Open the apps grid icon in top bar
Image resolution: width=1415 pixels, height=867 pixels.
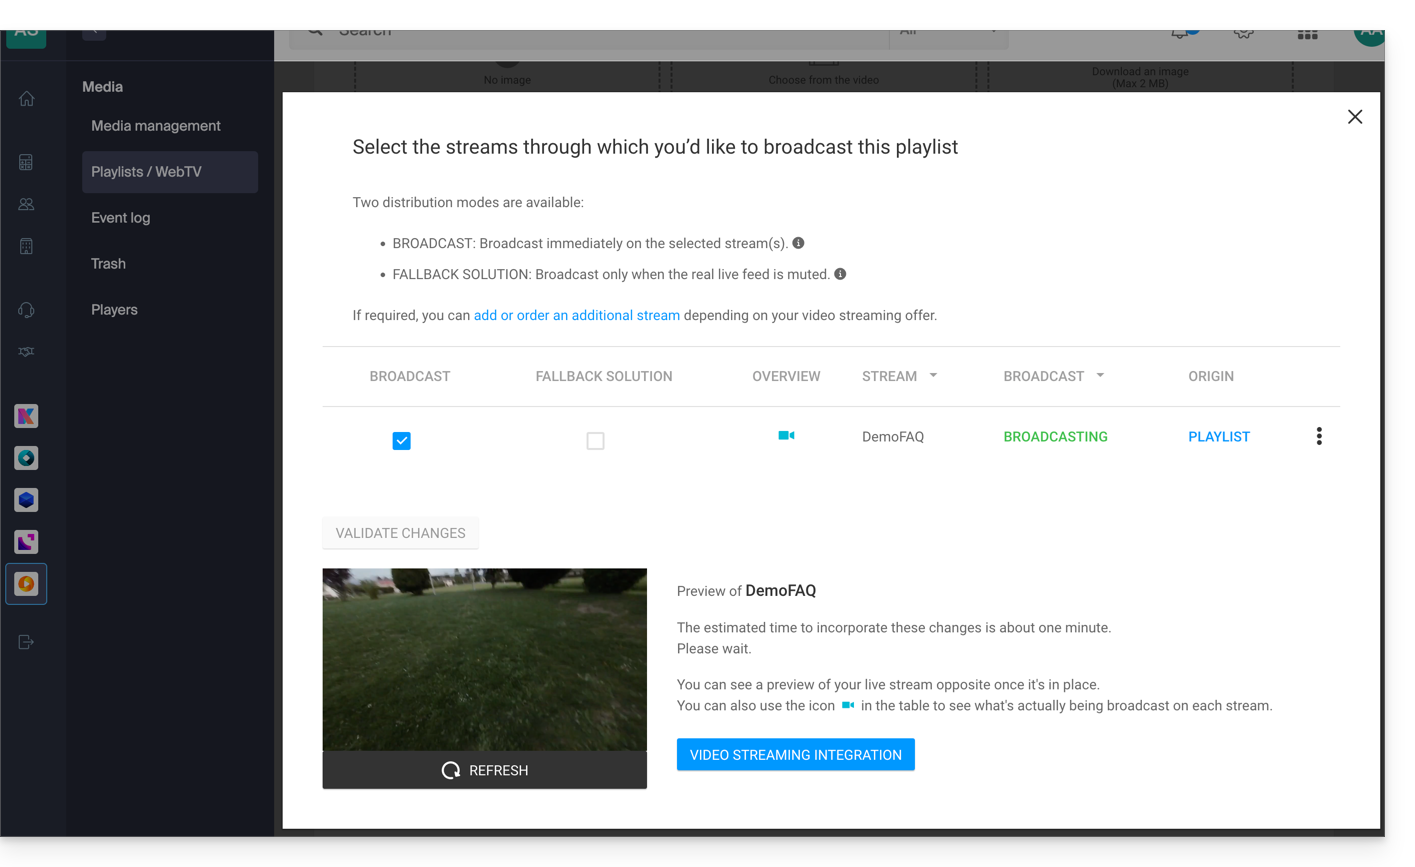click(x=1307, y=34)
